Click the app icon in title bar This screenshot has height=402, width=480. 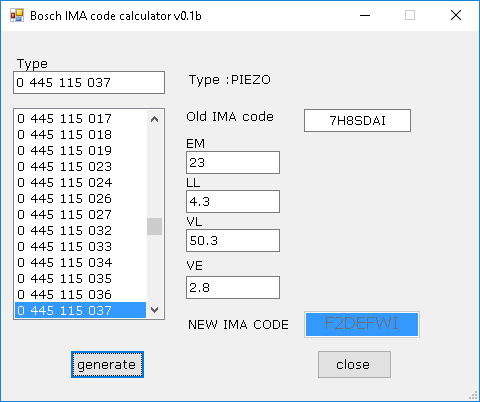click(17, 15)
